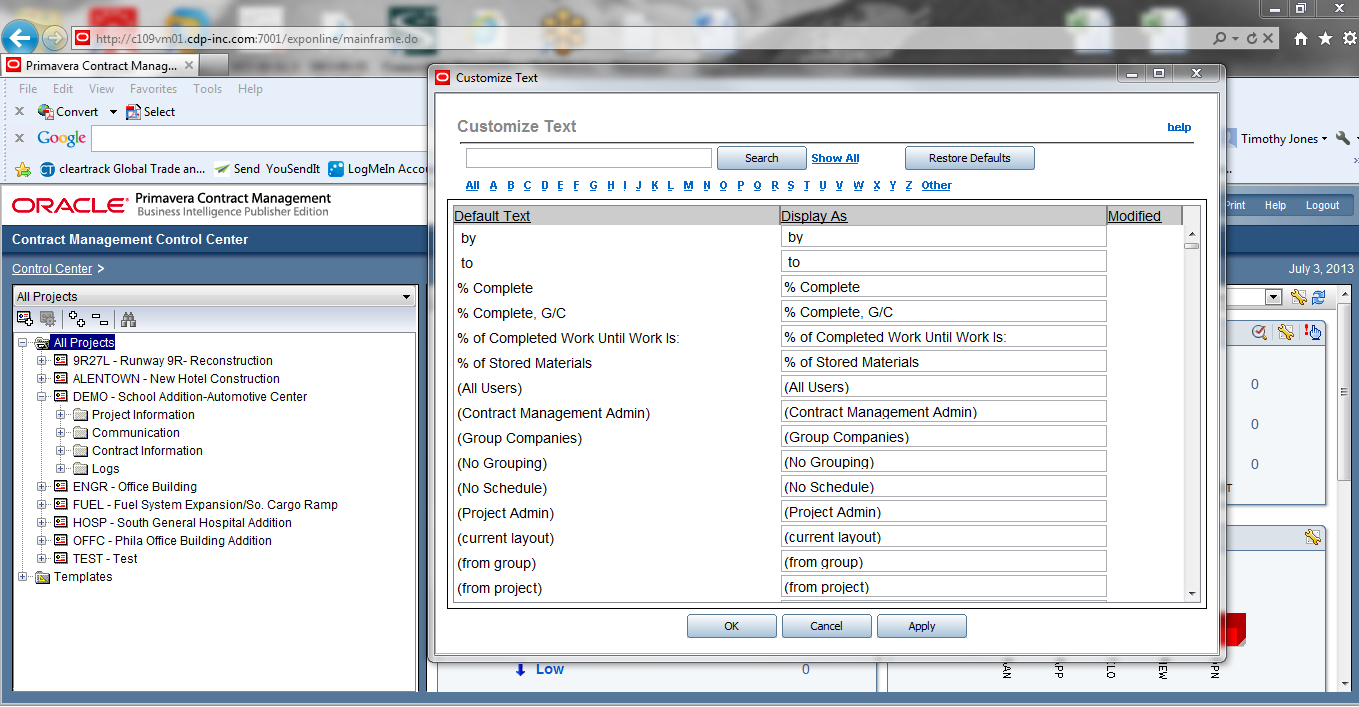This screenshot has height=707, width=1359.
Task: Collapse the DEMO project node
Action: pos(42,397)
